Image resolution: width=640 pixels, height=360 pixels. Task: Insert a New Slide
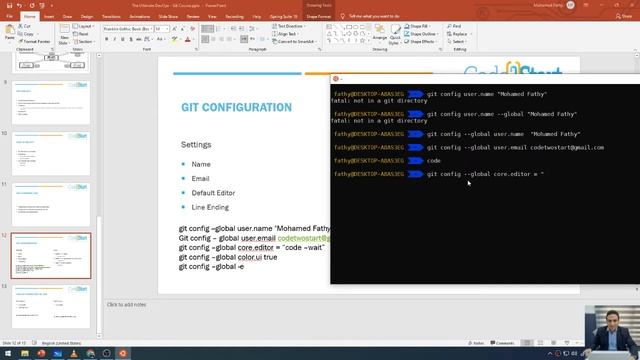coord(64,34)
